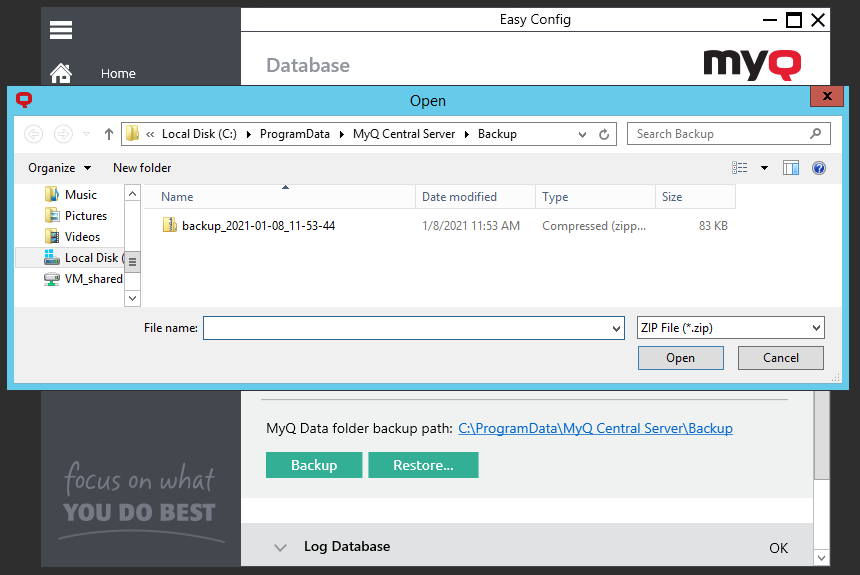Click the Home house icon
Viewport: 860px width, 575px height.
61,73
